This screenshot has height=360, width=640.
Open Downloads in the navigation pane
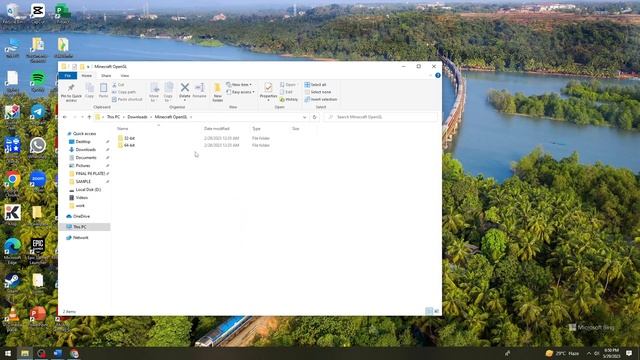click(85, 150)
